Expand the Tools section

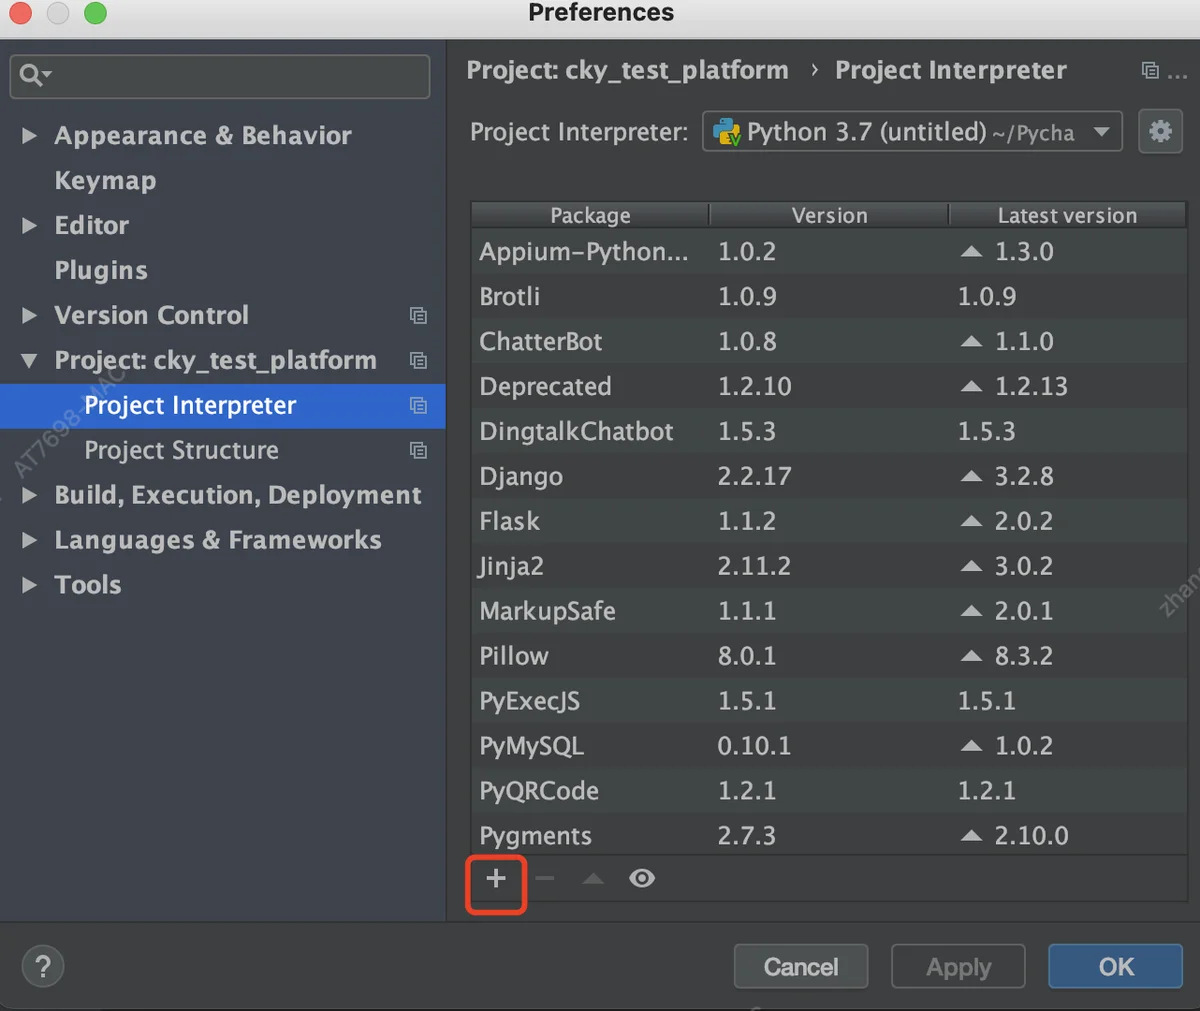coord(30,586)
